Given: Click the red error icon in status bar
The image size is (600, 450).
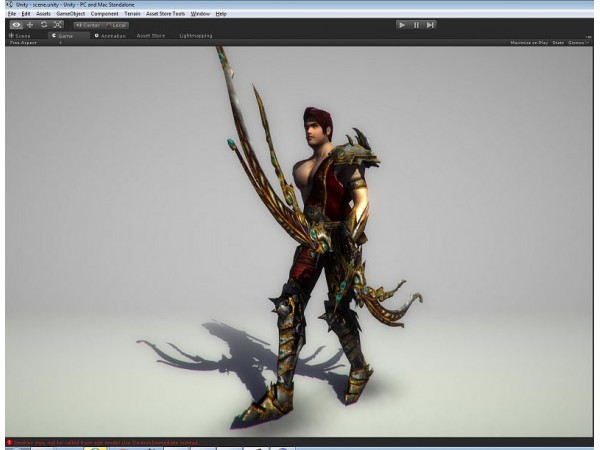Looking at the screenshot, I should pyautogui.click(x=9, y=443).
